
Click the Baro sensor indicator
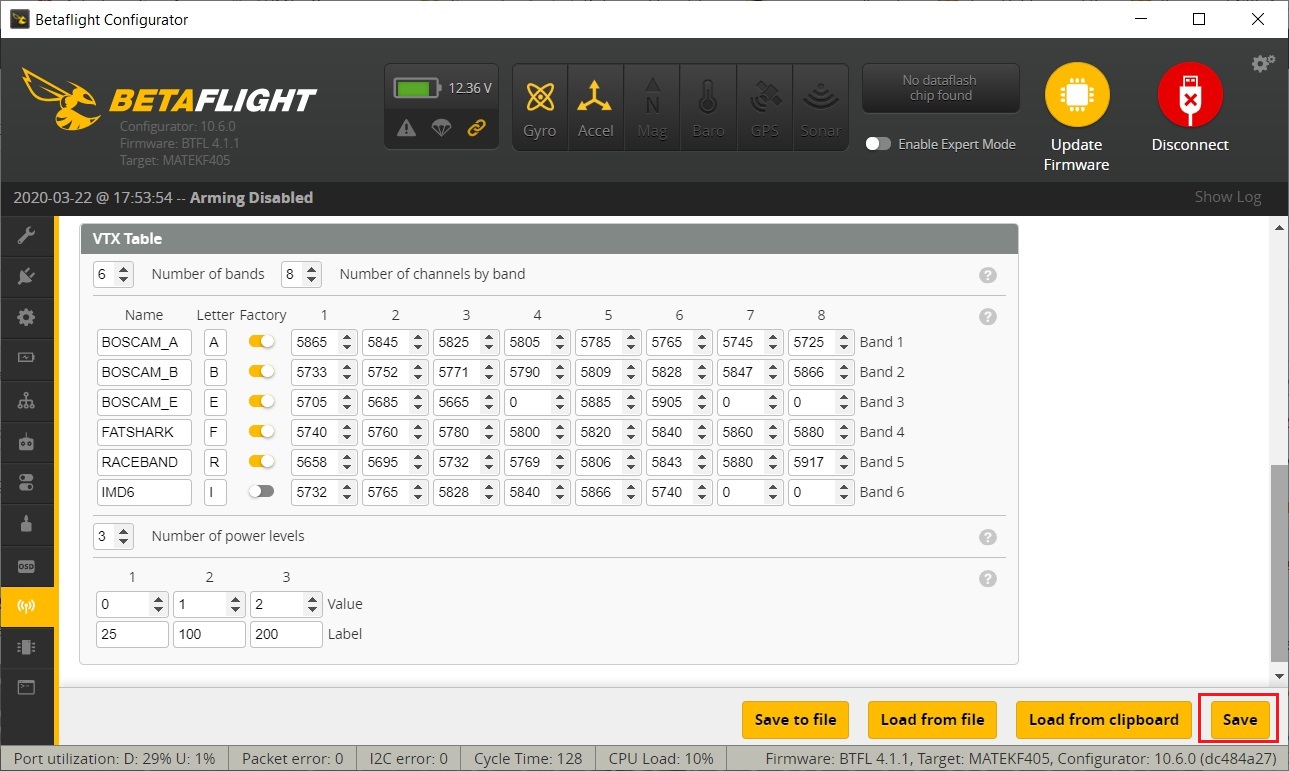(x=708, y=107)
